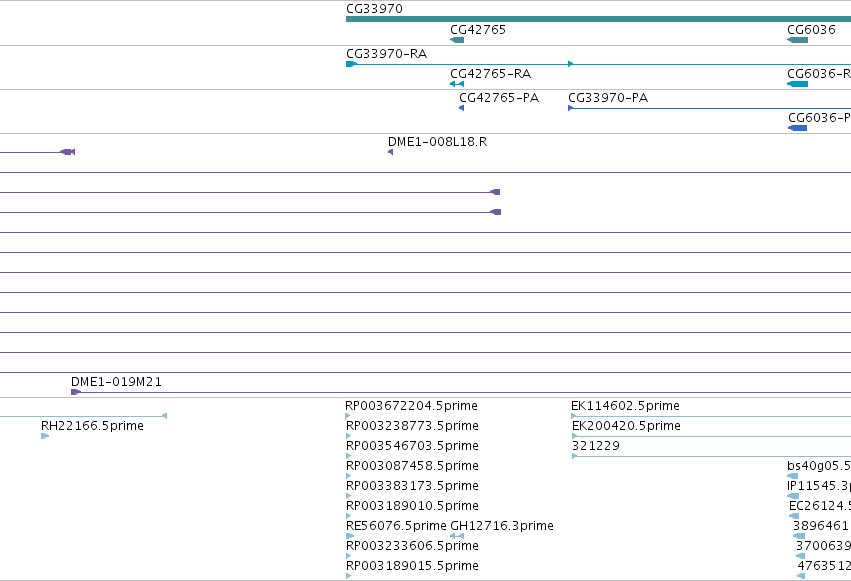Click the RP003546703.5prime label
The width and height of the screenshot is (851, 581).
(412, 445)
